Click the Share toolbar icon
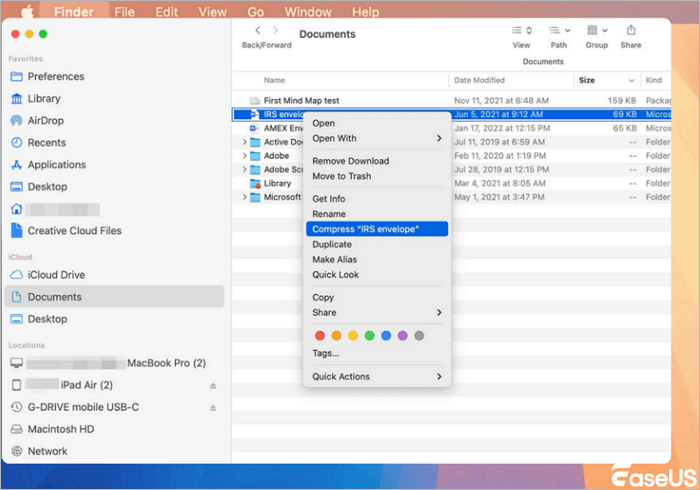 point(631,31)
